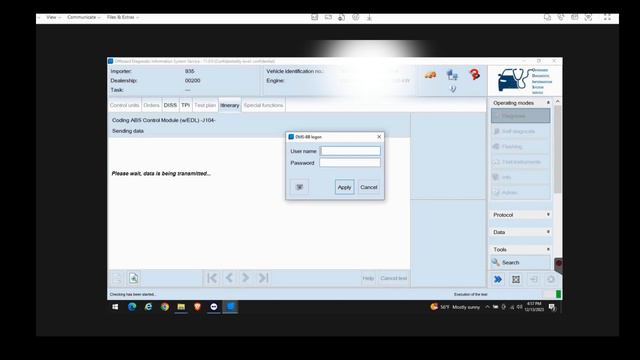
Task: Click the User name input field
Action: click(x=350, y=151)
